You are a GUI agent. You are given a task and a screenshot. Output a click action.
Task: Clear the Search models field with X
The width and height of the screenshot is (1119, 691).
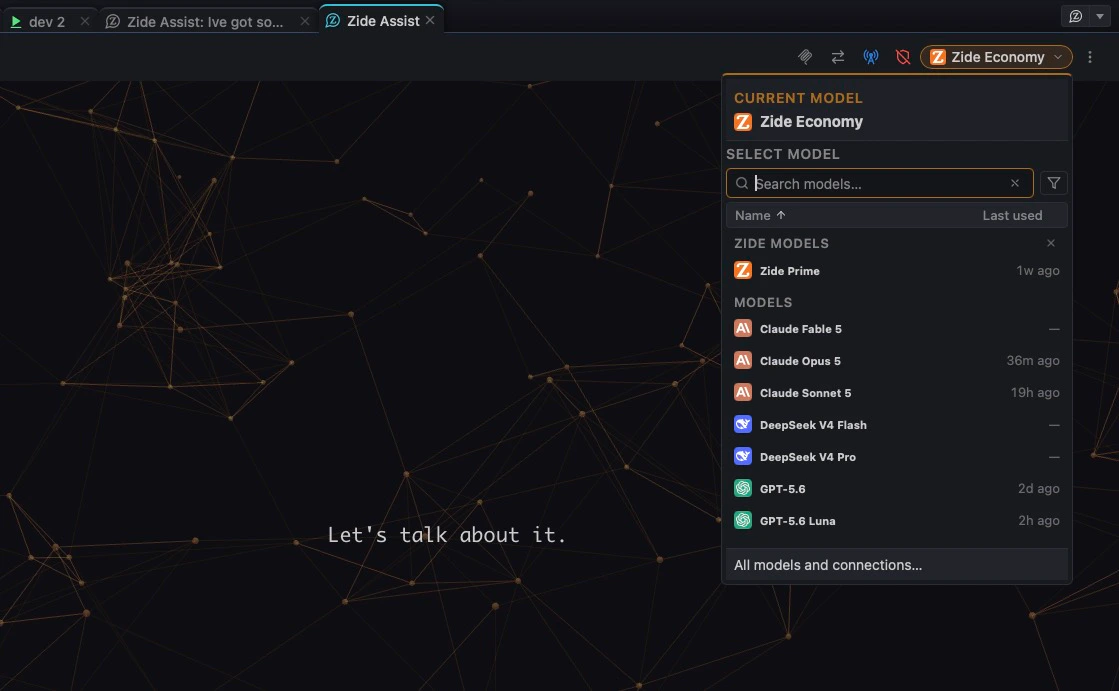tap(1015, 183)
